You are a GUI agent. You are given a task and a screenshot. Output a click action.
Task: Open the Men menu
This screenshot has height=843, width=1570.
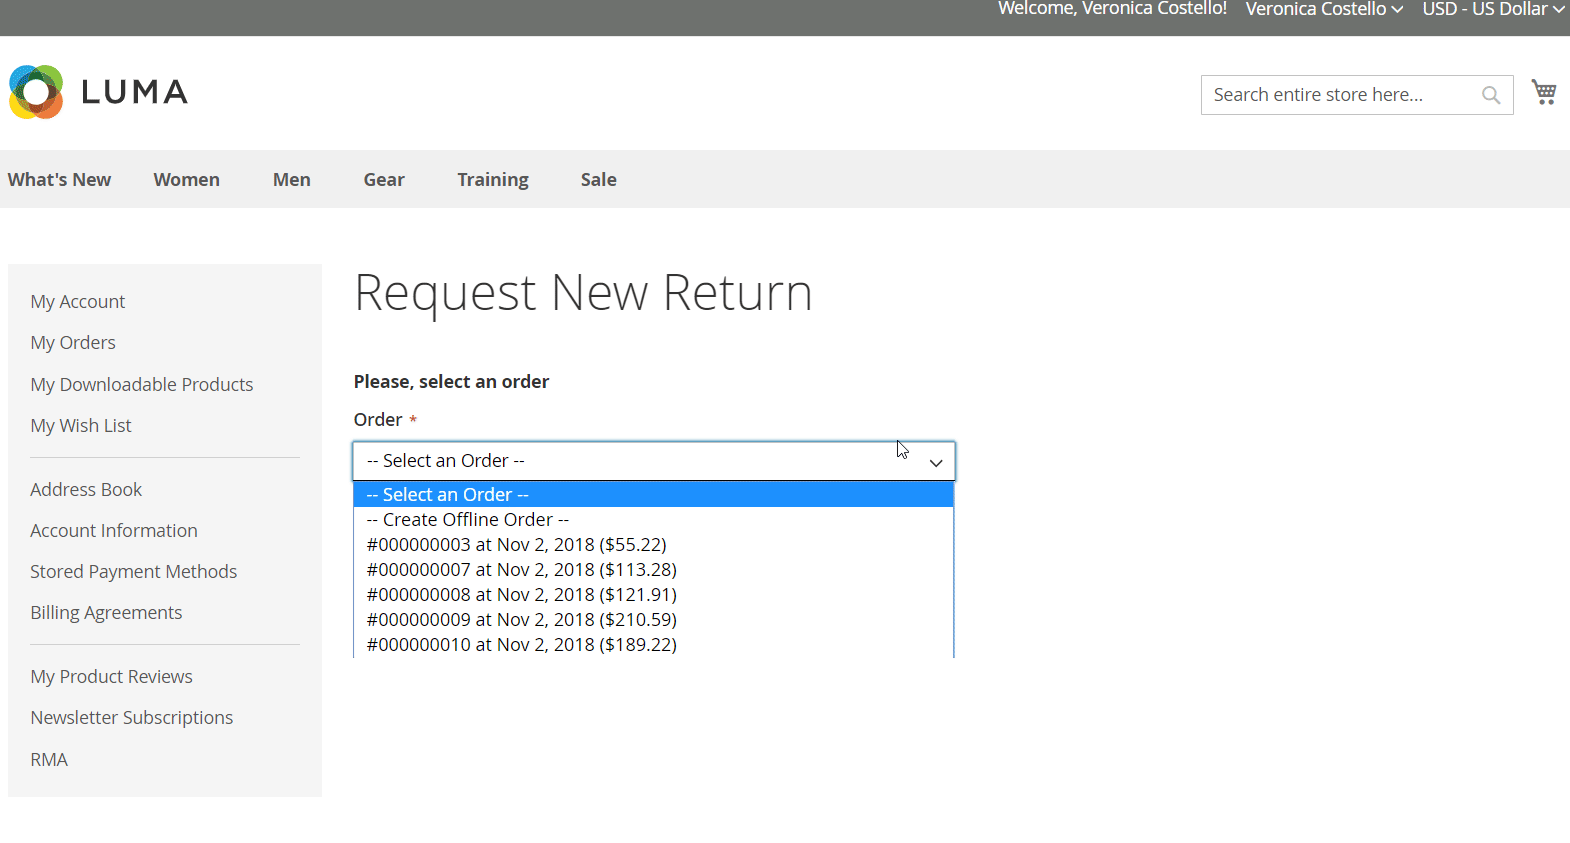(x=292, y=180)
